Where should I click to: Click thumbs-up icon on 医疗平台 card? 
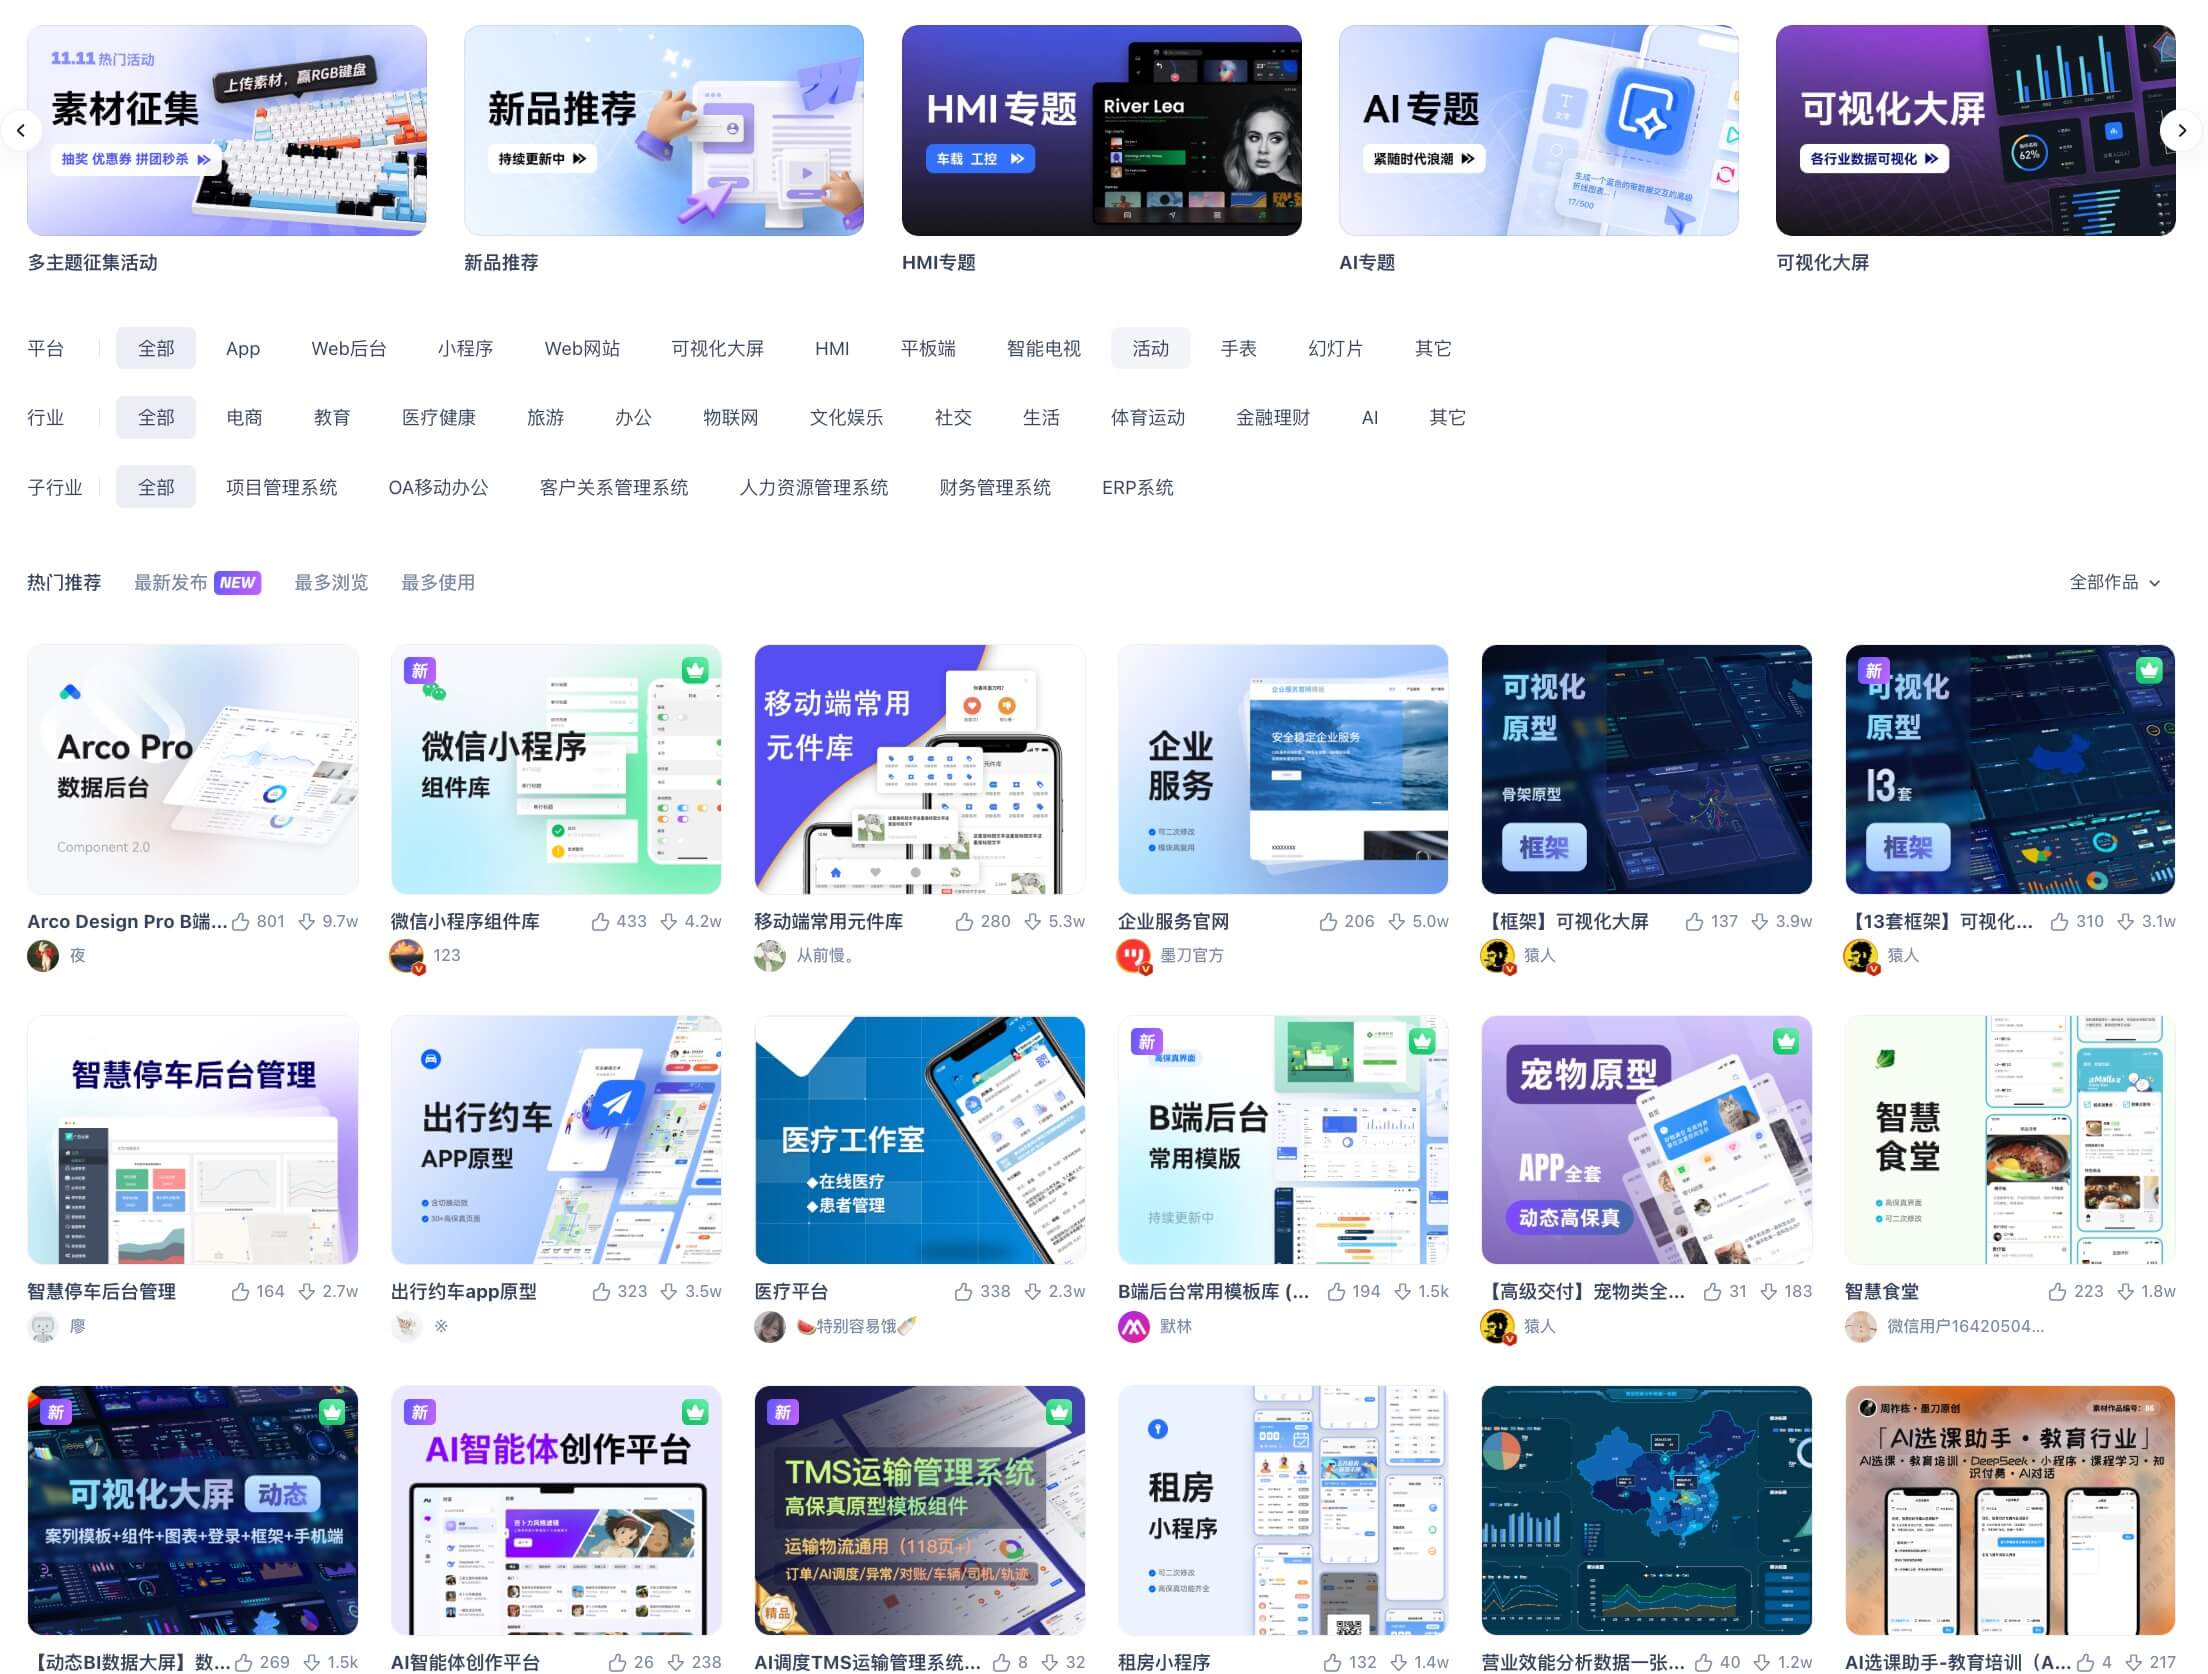click(965, 1291)
